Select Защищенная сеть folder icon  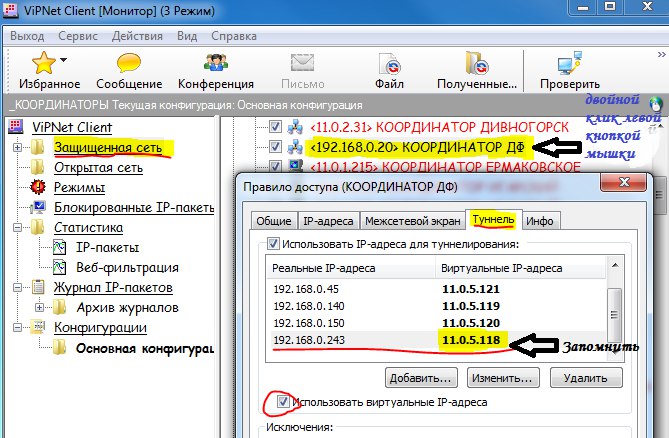[x=38, y=147]
